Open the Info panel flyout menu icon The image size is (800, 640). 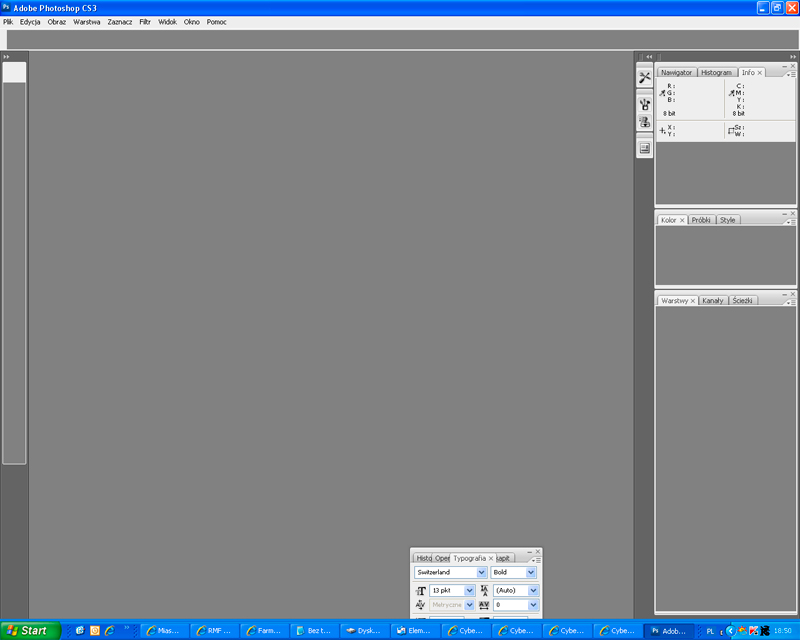click(791, 74)
